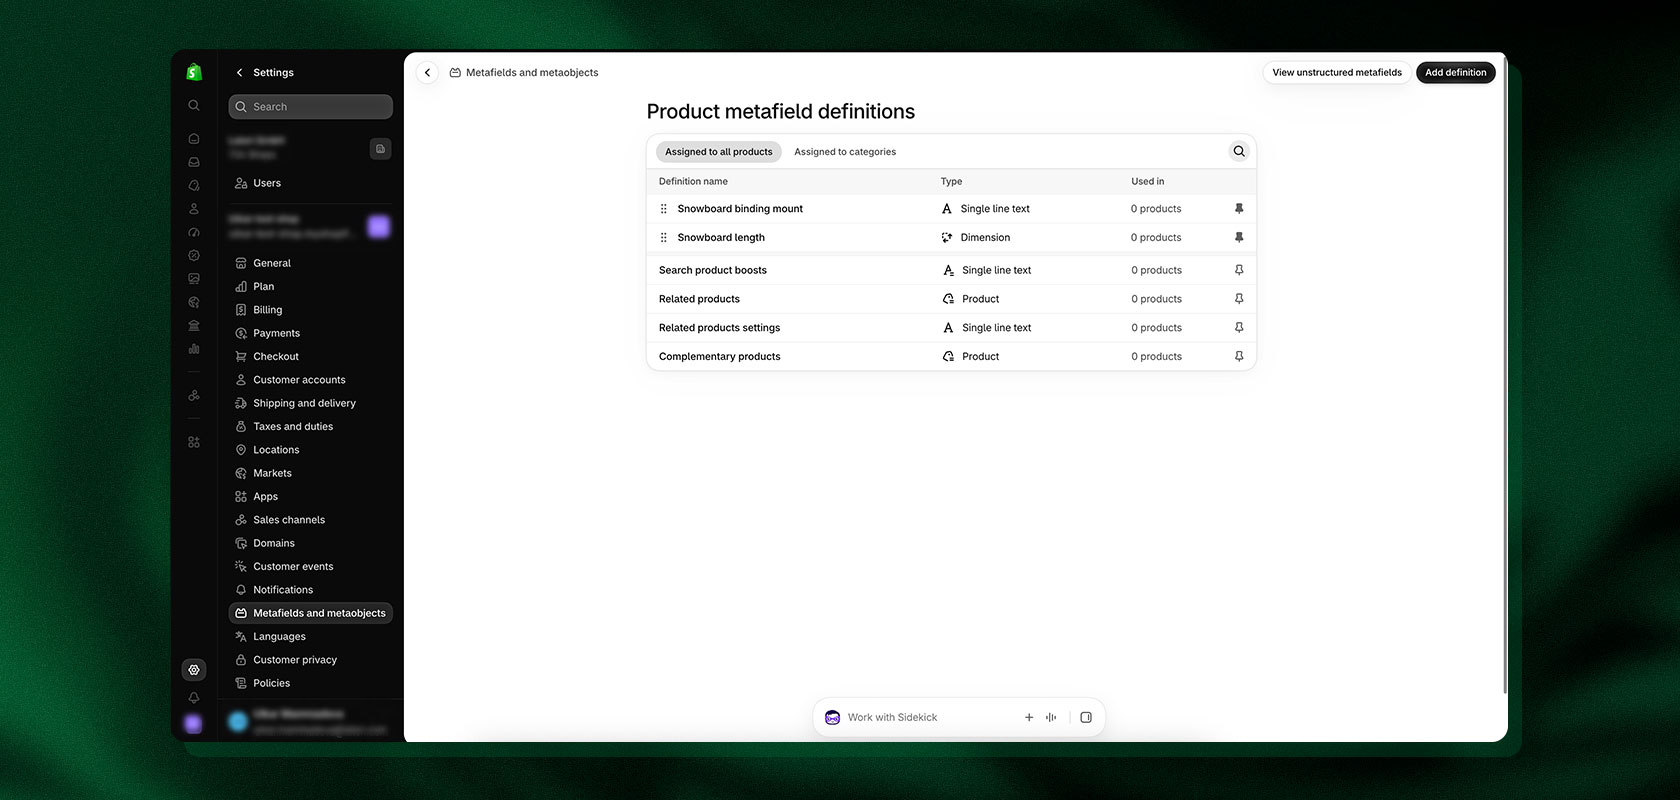Viewport: 1680px width, 800px height.
Task: Click the Type column header
Action: coord(951,182)
